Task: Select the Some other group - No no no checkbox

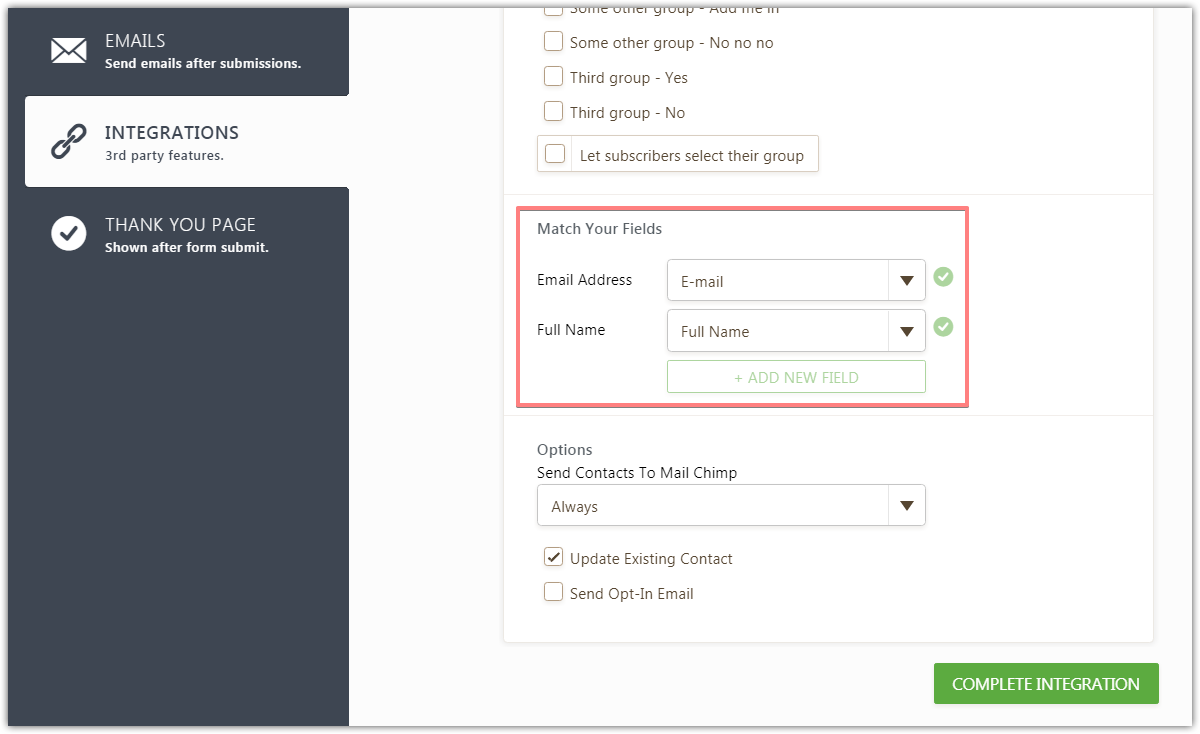Action: tap(553, 41)
